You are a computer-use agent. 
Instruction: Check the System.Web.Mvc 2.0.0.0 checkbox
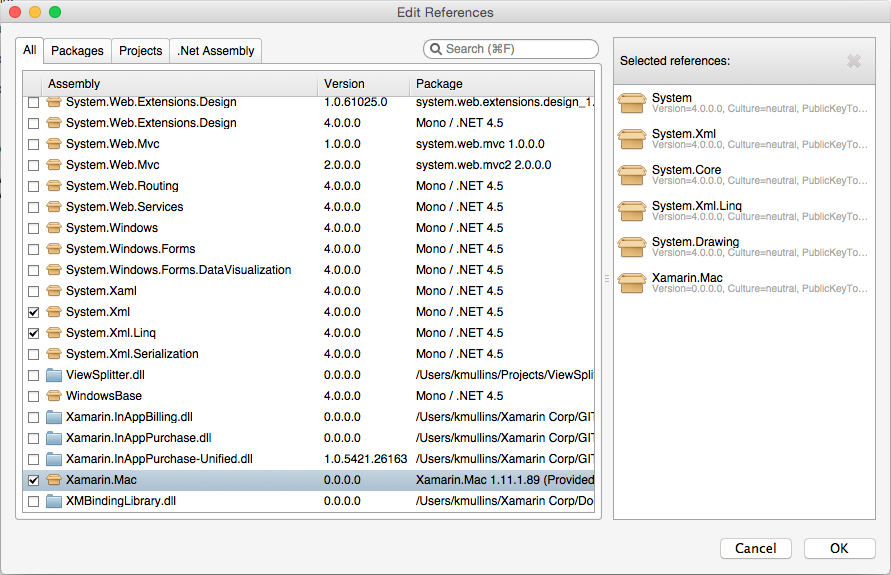tap(34, 165)
